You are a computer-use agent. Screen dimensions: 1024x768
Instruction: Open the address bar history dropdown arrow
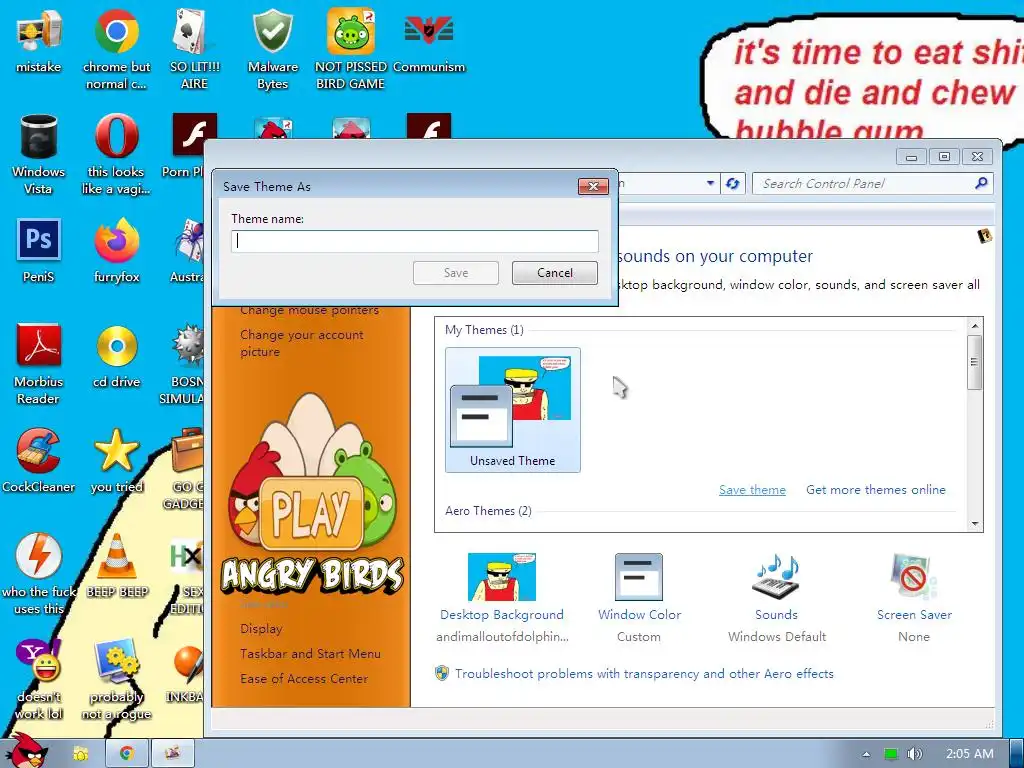[710, 184]
